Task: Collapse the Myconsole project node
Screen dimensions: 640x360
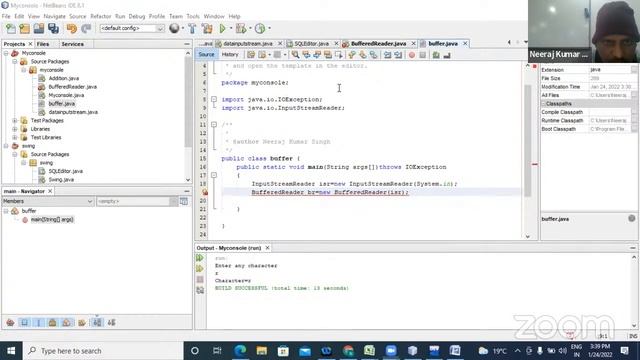Action: (x=6, y=53)
